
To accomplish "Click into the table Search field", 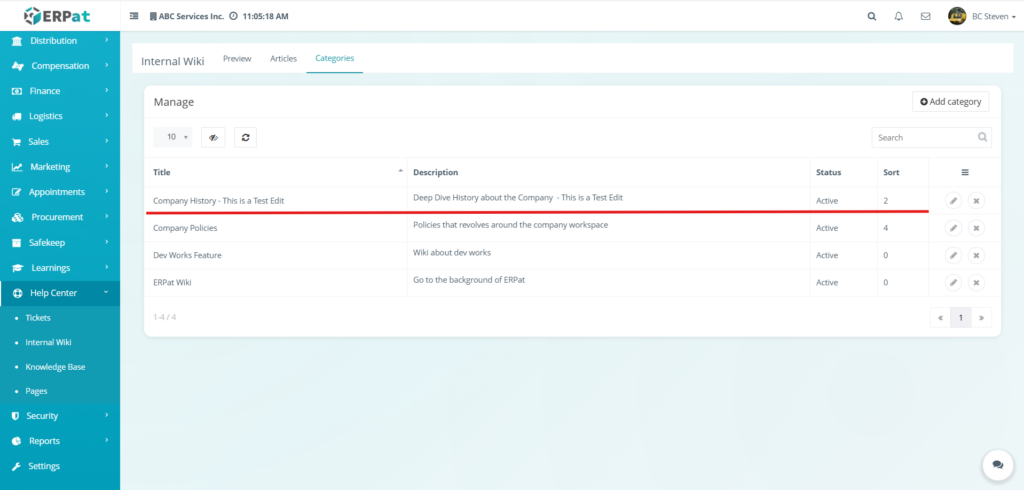I will [922, 137].
